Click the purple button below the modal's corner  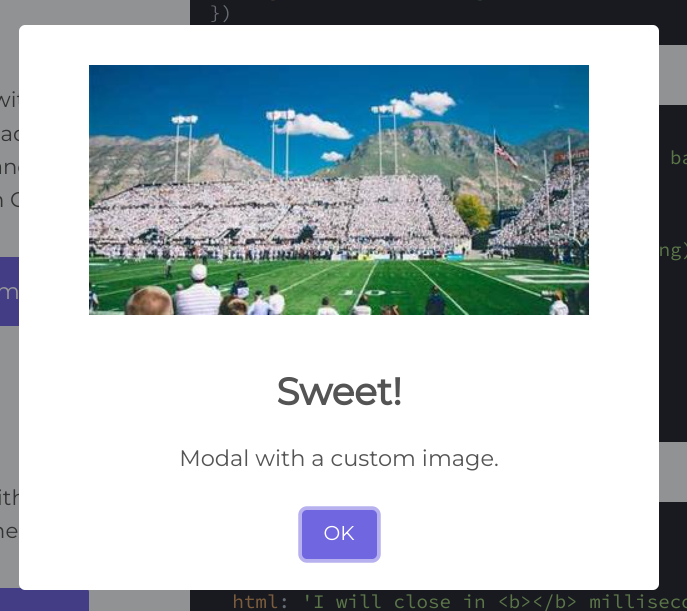[x=44, y=600]
